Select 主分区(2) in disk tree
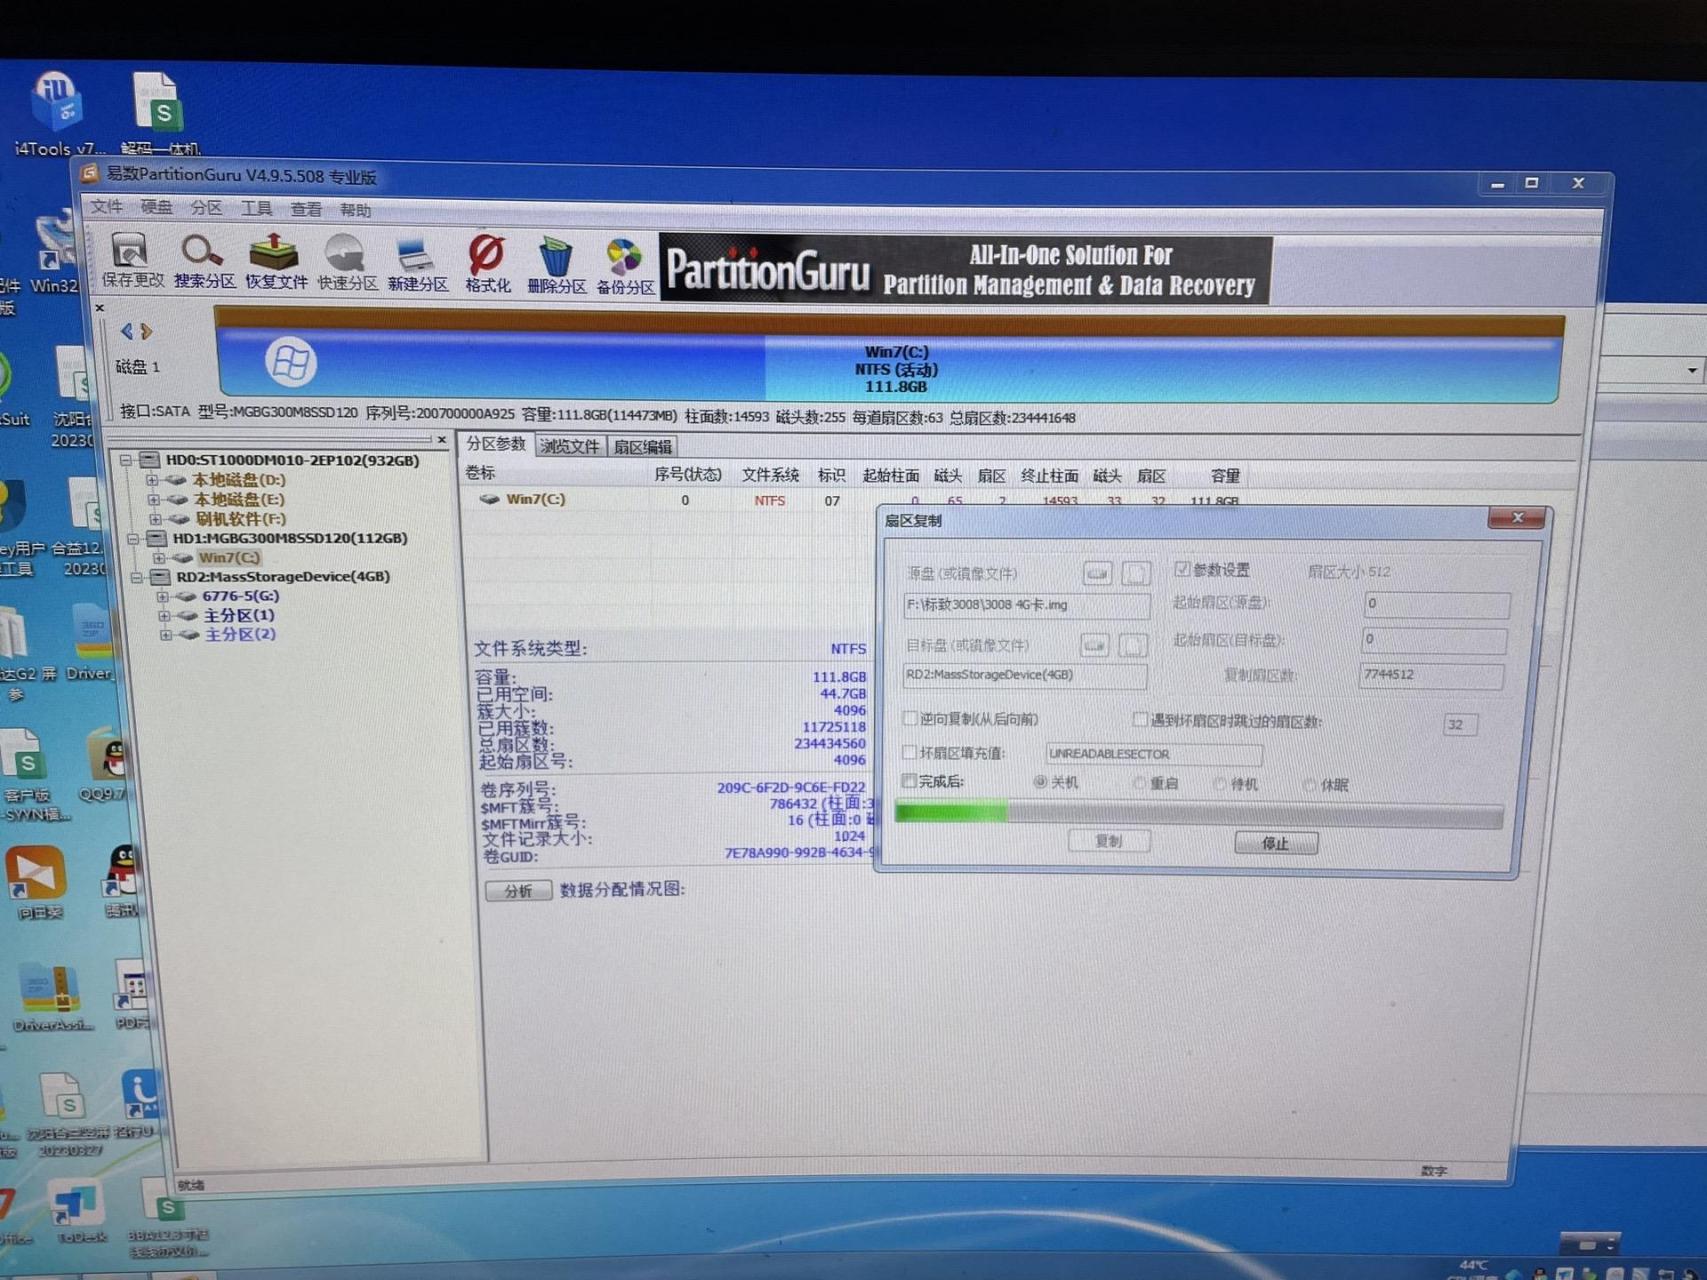This screenshot has width=1707, height=1280. 240,634
